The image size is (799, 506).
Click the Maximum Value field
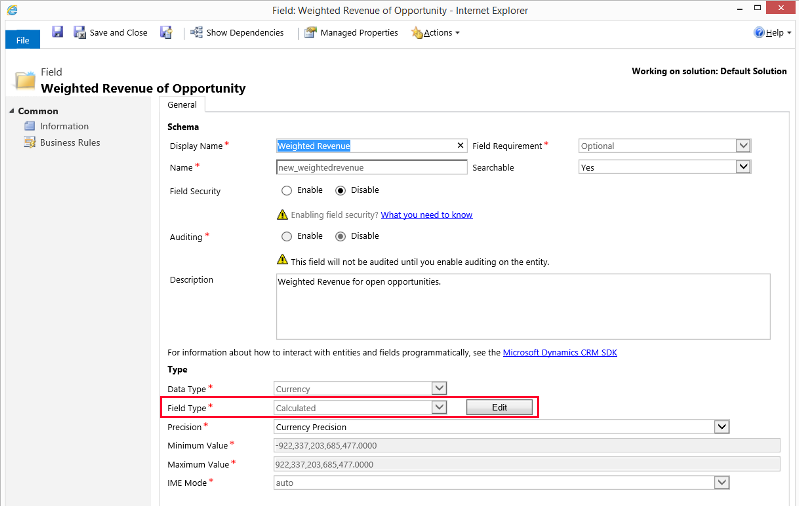527,465
